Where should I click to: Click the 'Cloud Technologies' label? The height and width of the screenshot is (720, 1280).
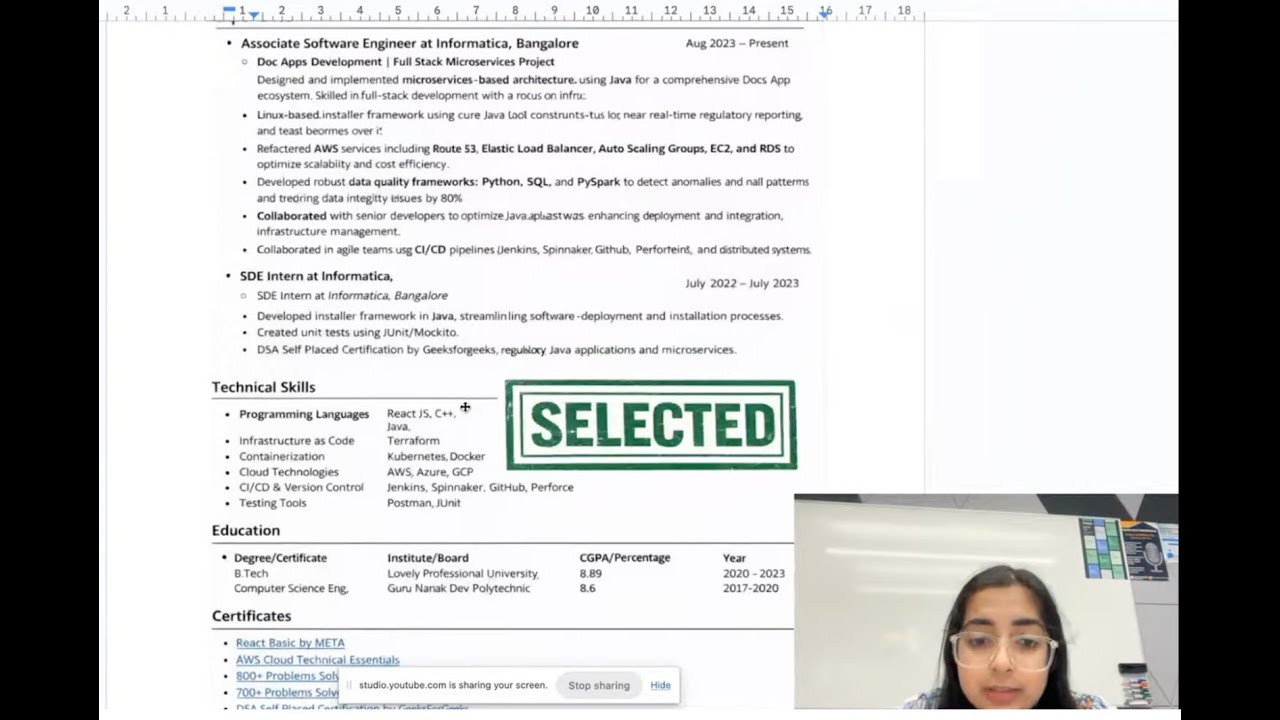click(x=289, y=472)
